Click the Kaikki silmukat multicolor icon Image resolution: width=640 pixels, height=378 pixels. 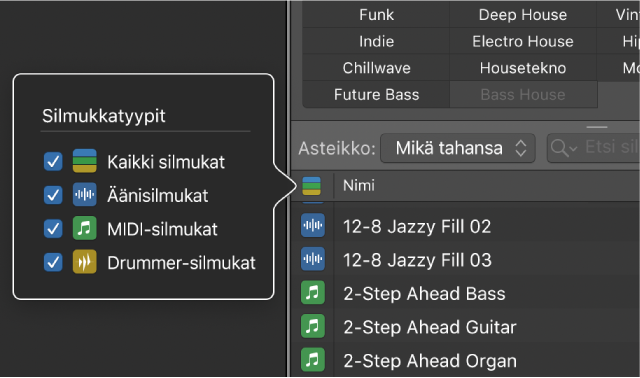coord(84,161)
